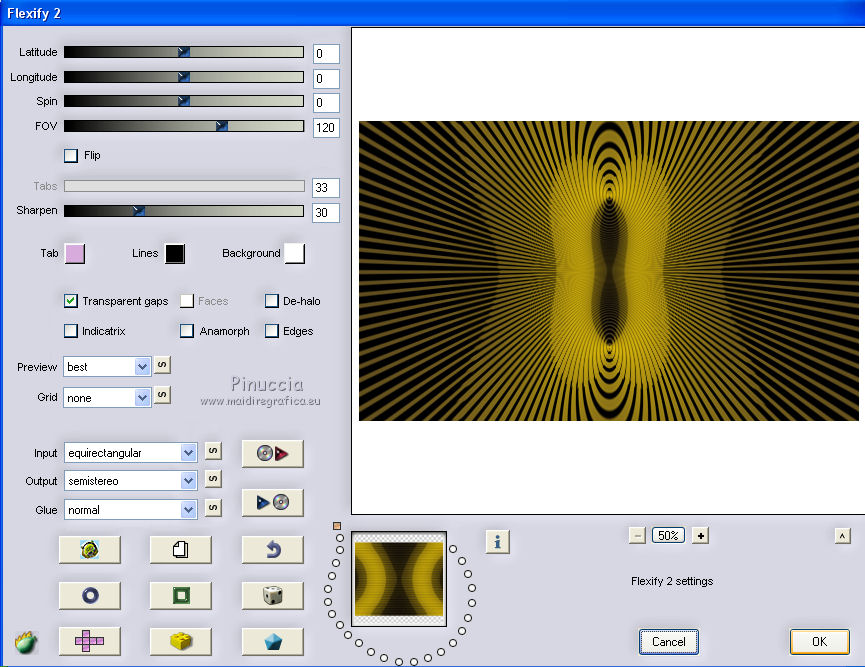
Task: Pick the white Background color swatch
Action: (295, 254)
